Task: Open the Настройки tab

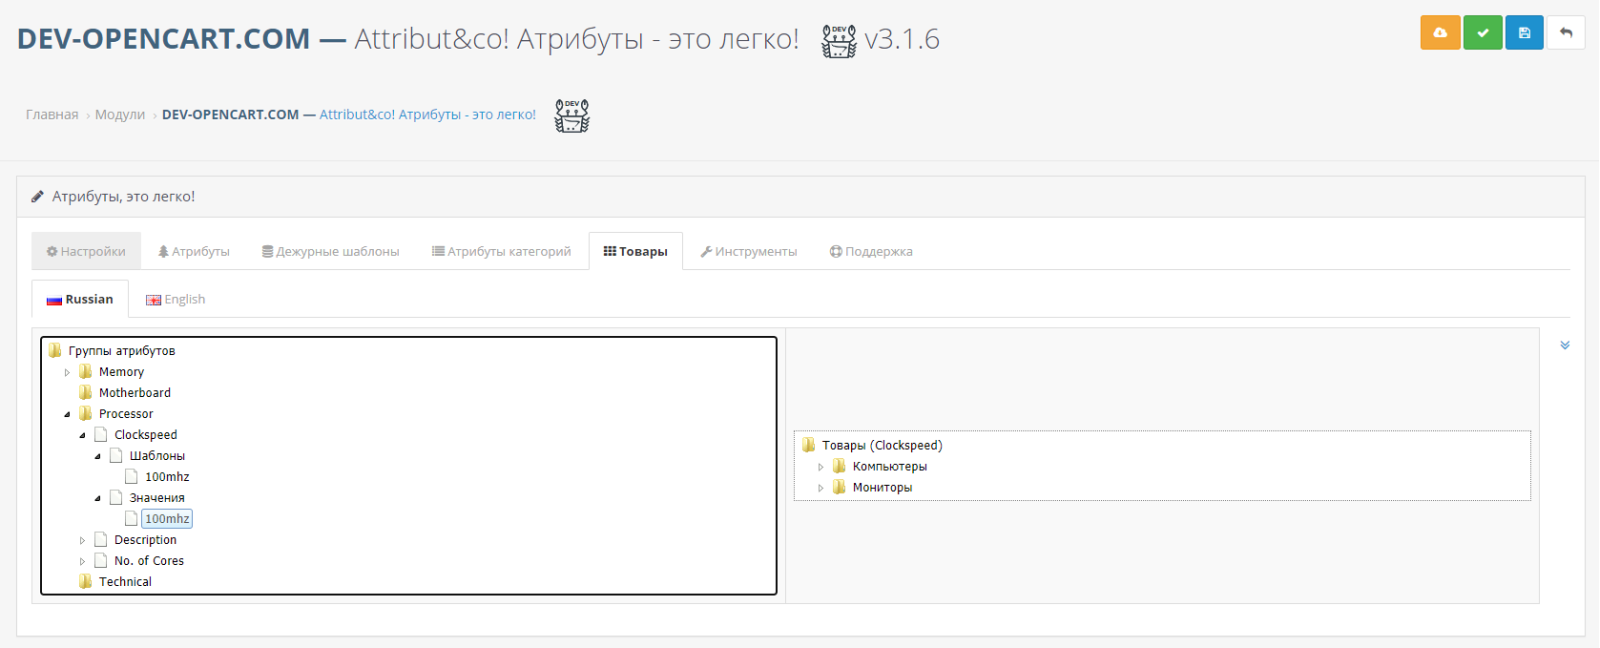Action: pos(86,251)
